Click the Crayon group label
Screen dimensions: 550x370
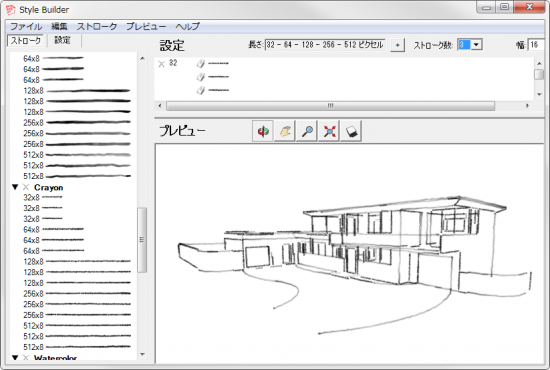(x=48, y=188)
